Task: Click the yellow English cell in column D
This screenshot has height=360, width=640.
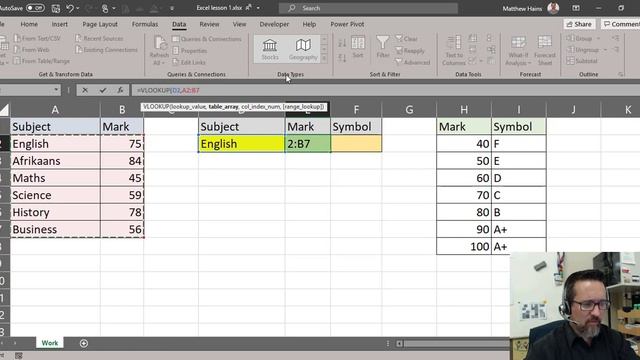Action: (x=242, y=144)
